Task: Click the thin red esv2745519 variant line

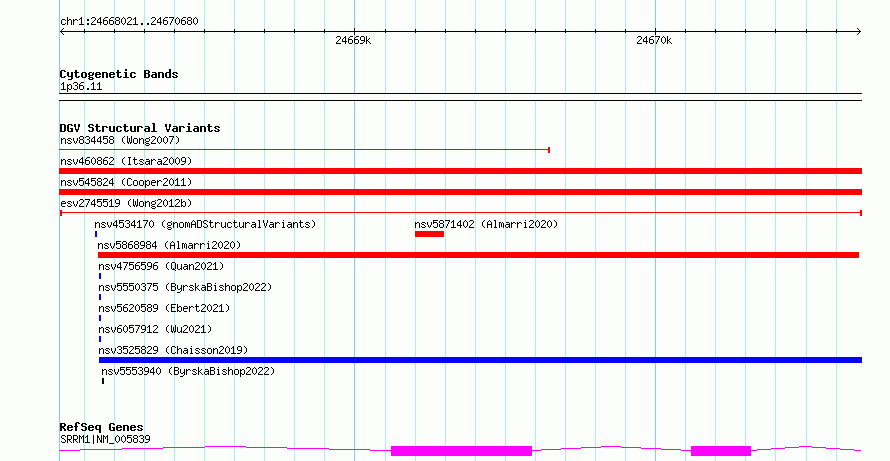Action: tap(461, 213)
